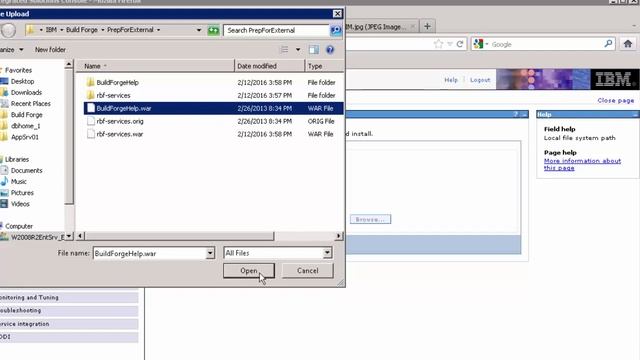640x360 pixels.
Task: Click the rbf-services folder icon
Action: coord(91,95)
